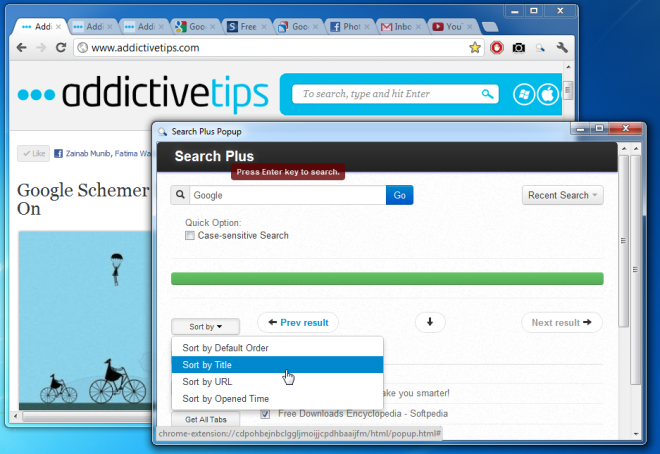Click the Get All Tabs button
Screen dimensions: 660x454
(x=205, y=419)
